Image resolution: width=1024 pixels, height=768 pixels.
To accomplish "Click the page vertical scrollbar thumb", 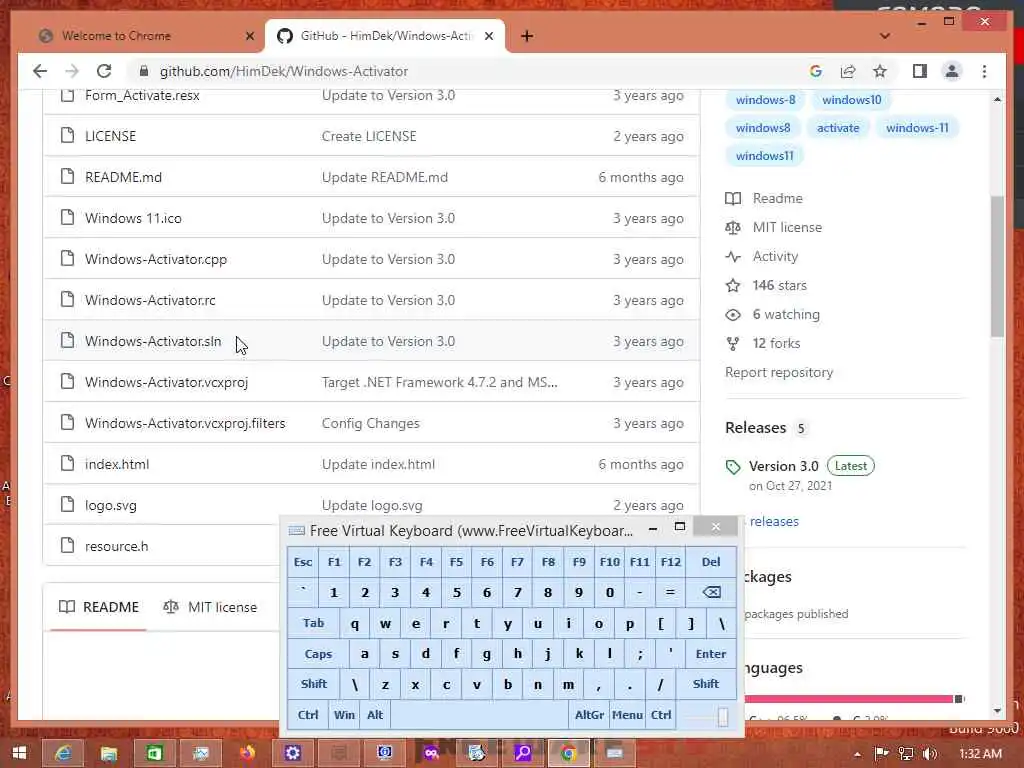I will pyautogui.click(x=997, y=266).
